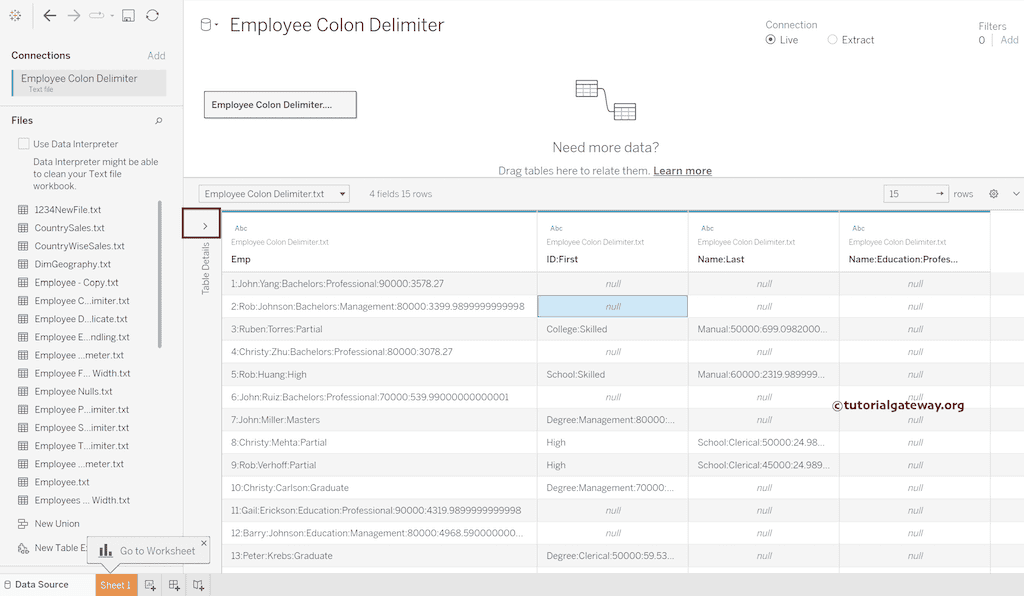This screenshot has height=596, width=1024.
Task: Click the New Story icon
Action: (198, 584)
